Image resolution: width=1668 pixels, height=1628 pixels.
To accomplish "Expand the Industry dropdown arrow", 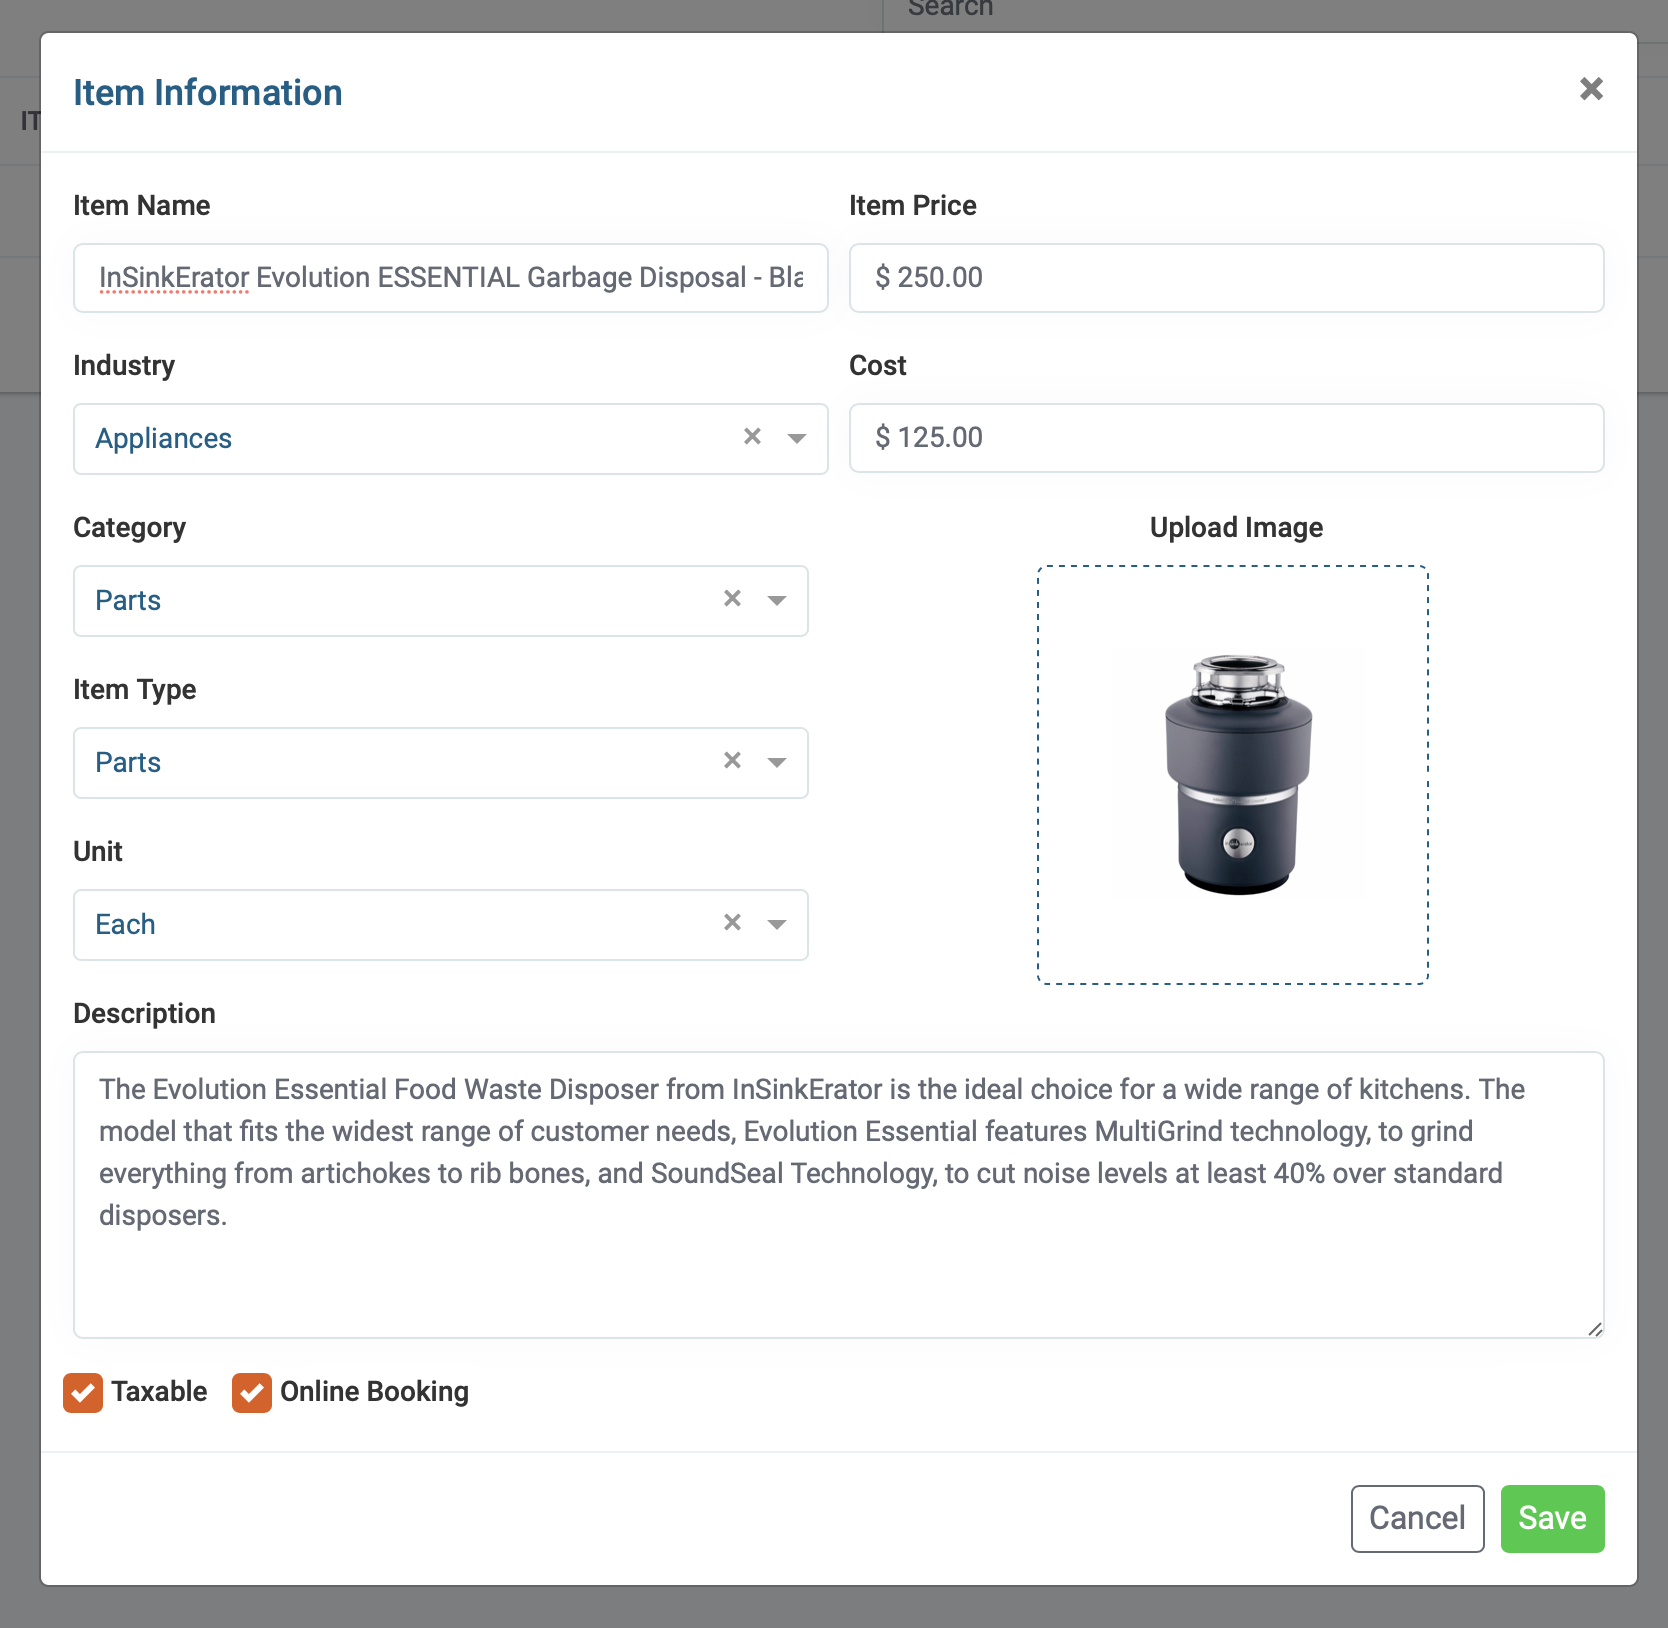I will coord(797,438).
